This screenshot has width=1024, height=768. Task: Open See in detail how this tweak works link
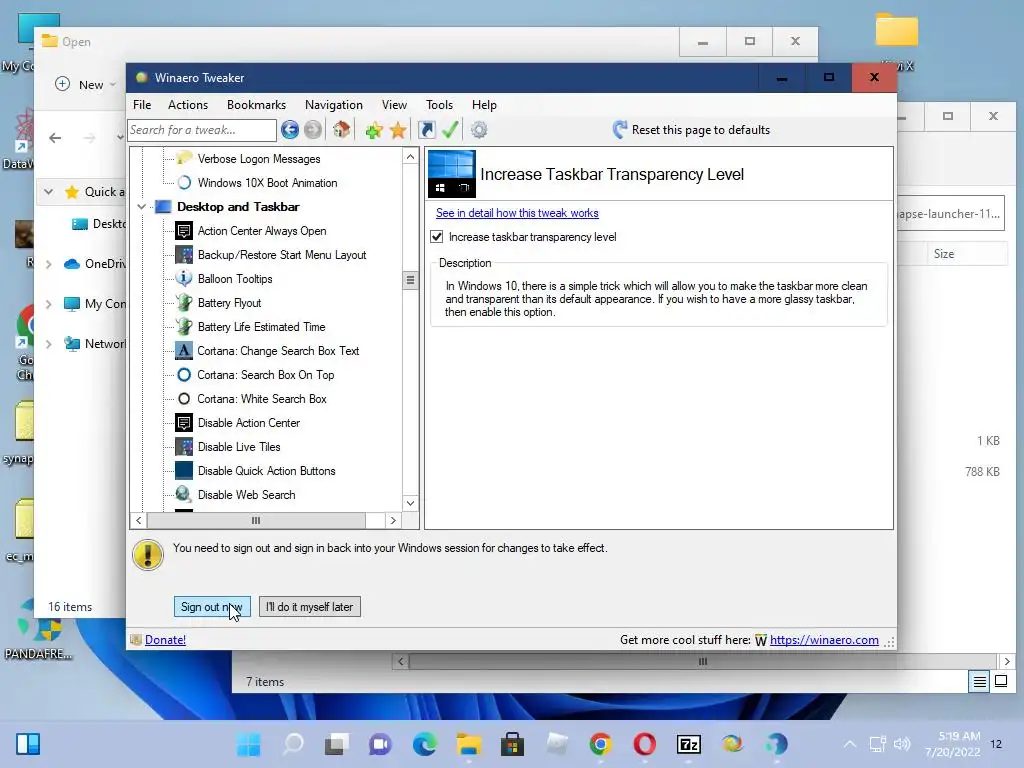tap(517, 213)
